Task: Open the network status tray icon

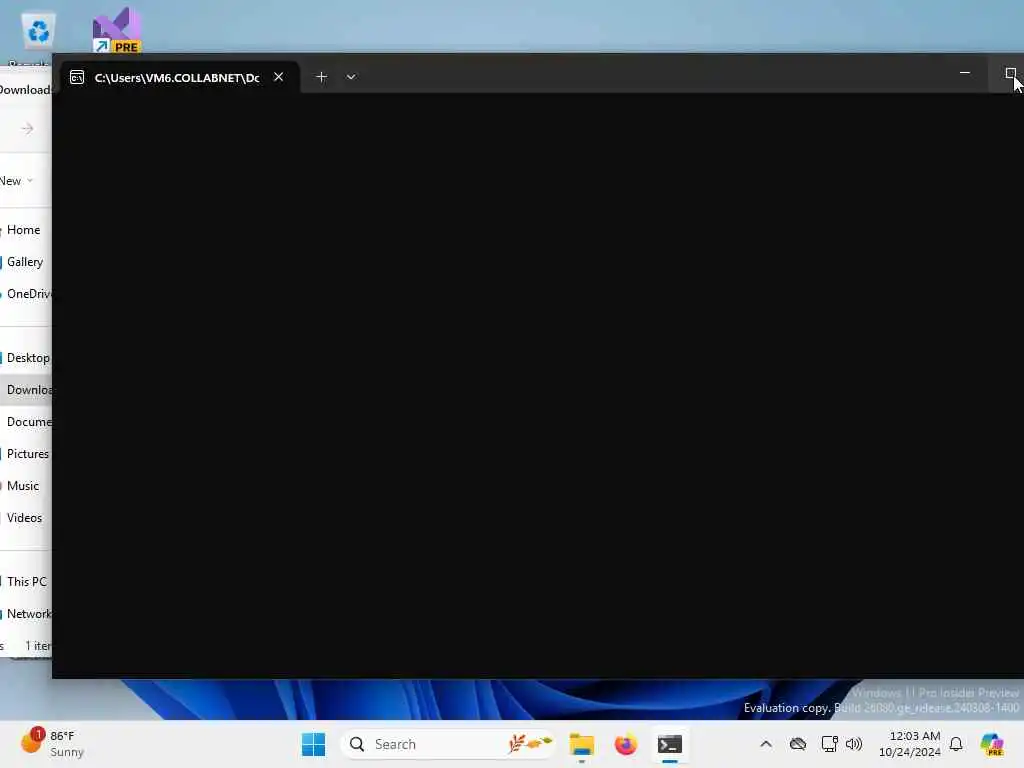Action: [829, 744]
